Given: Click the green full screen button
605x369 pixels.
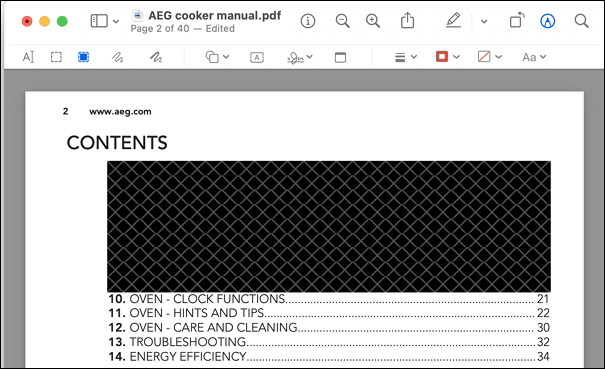Looking at the screenshot, I should [x=62, y=21].
